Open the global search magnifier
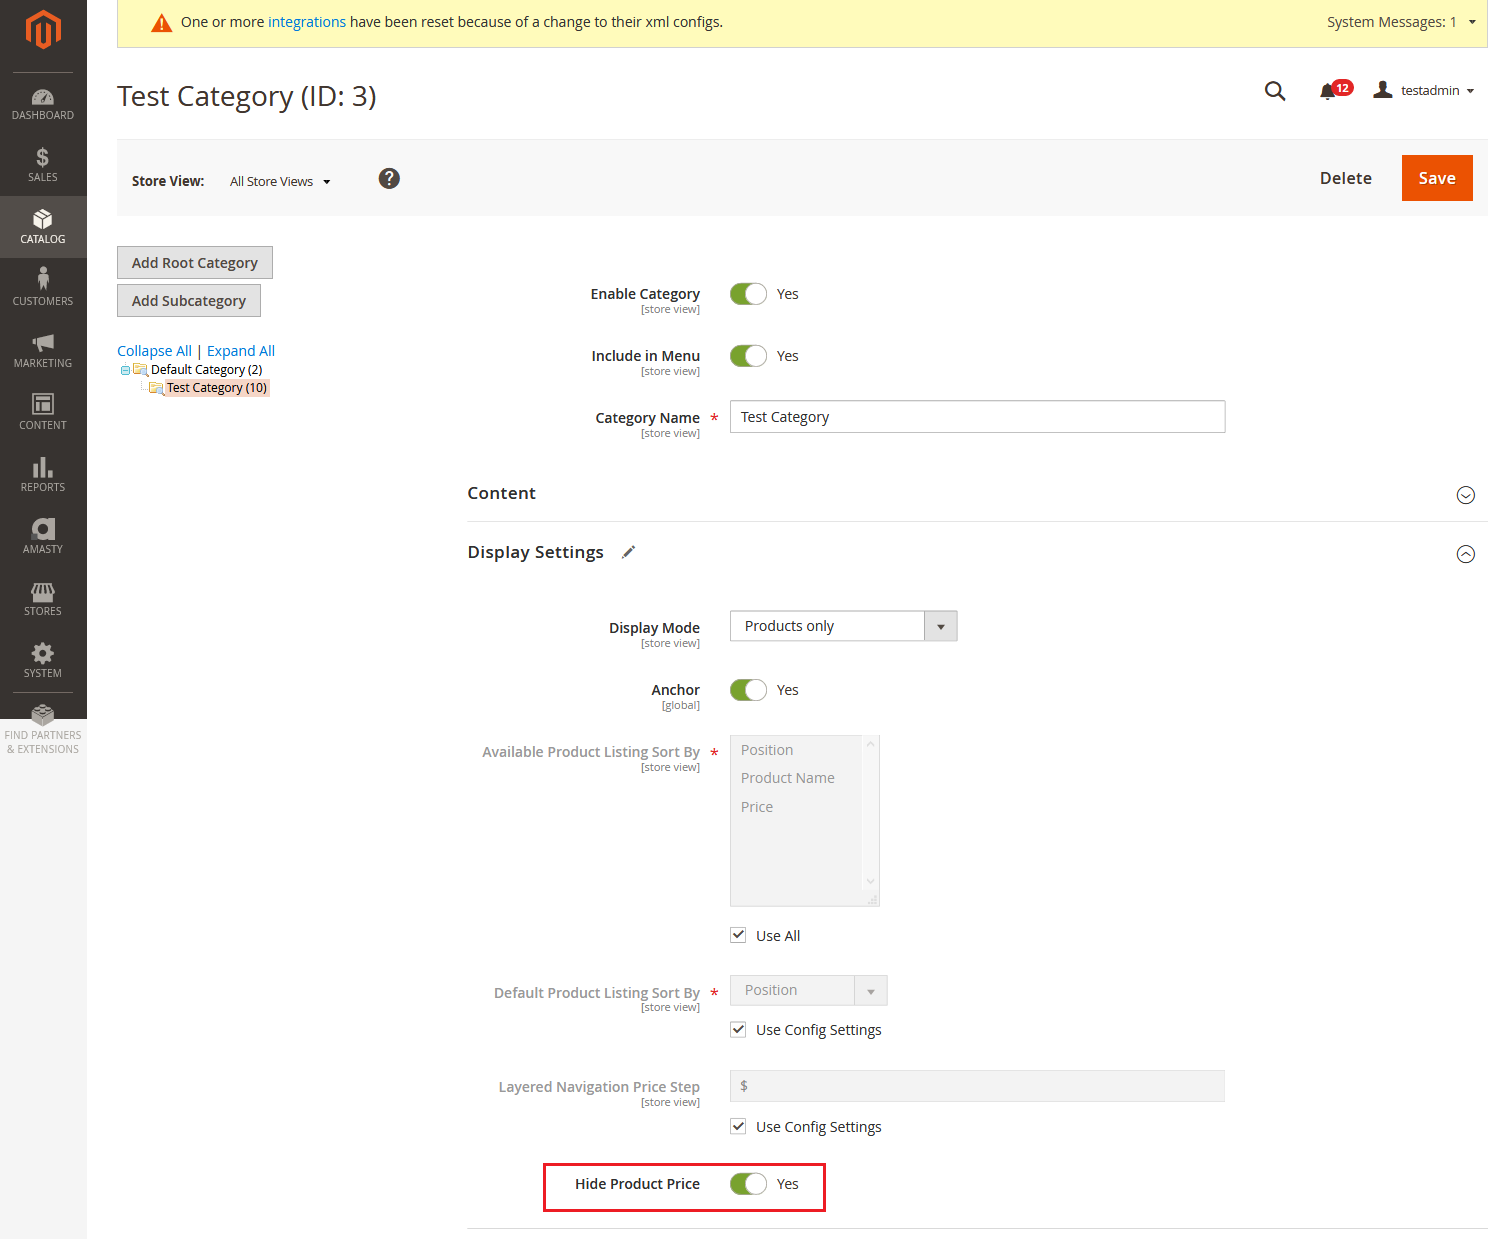1501x1239 pixels. click(x=1275, y=90)
